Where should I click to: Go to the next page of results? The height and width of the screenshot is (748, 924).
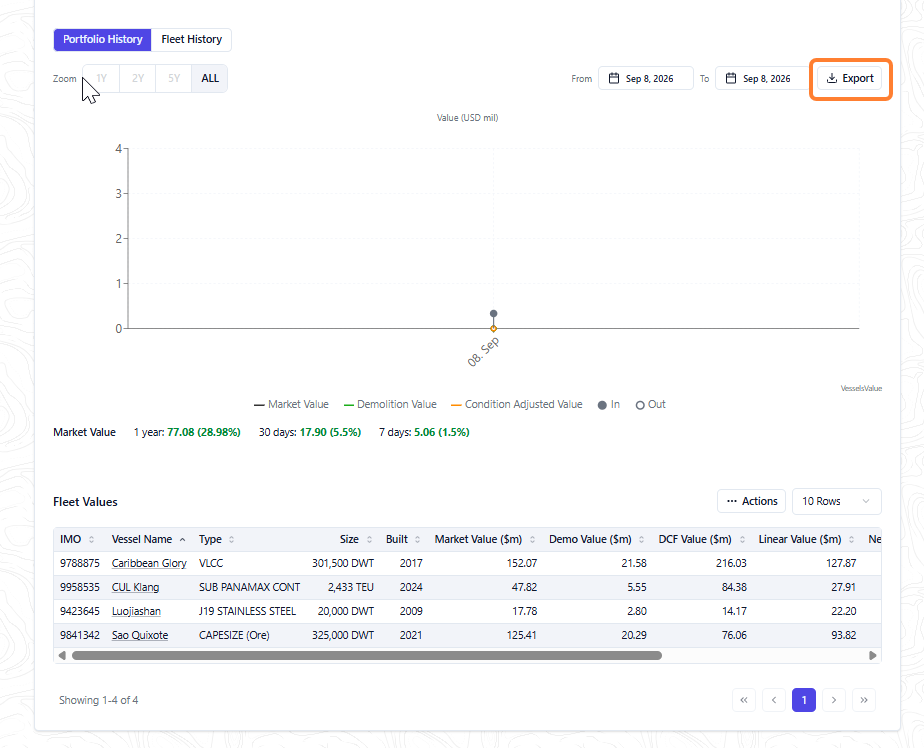(x=834, y=700)
